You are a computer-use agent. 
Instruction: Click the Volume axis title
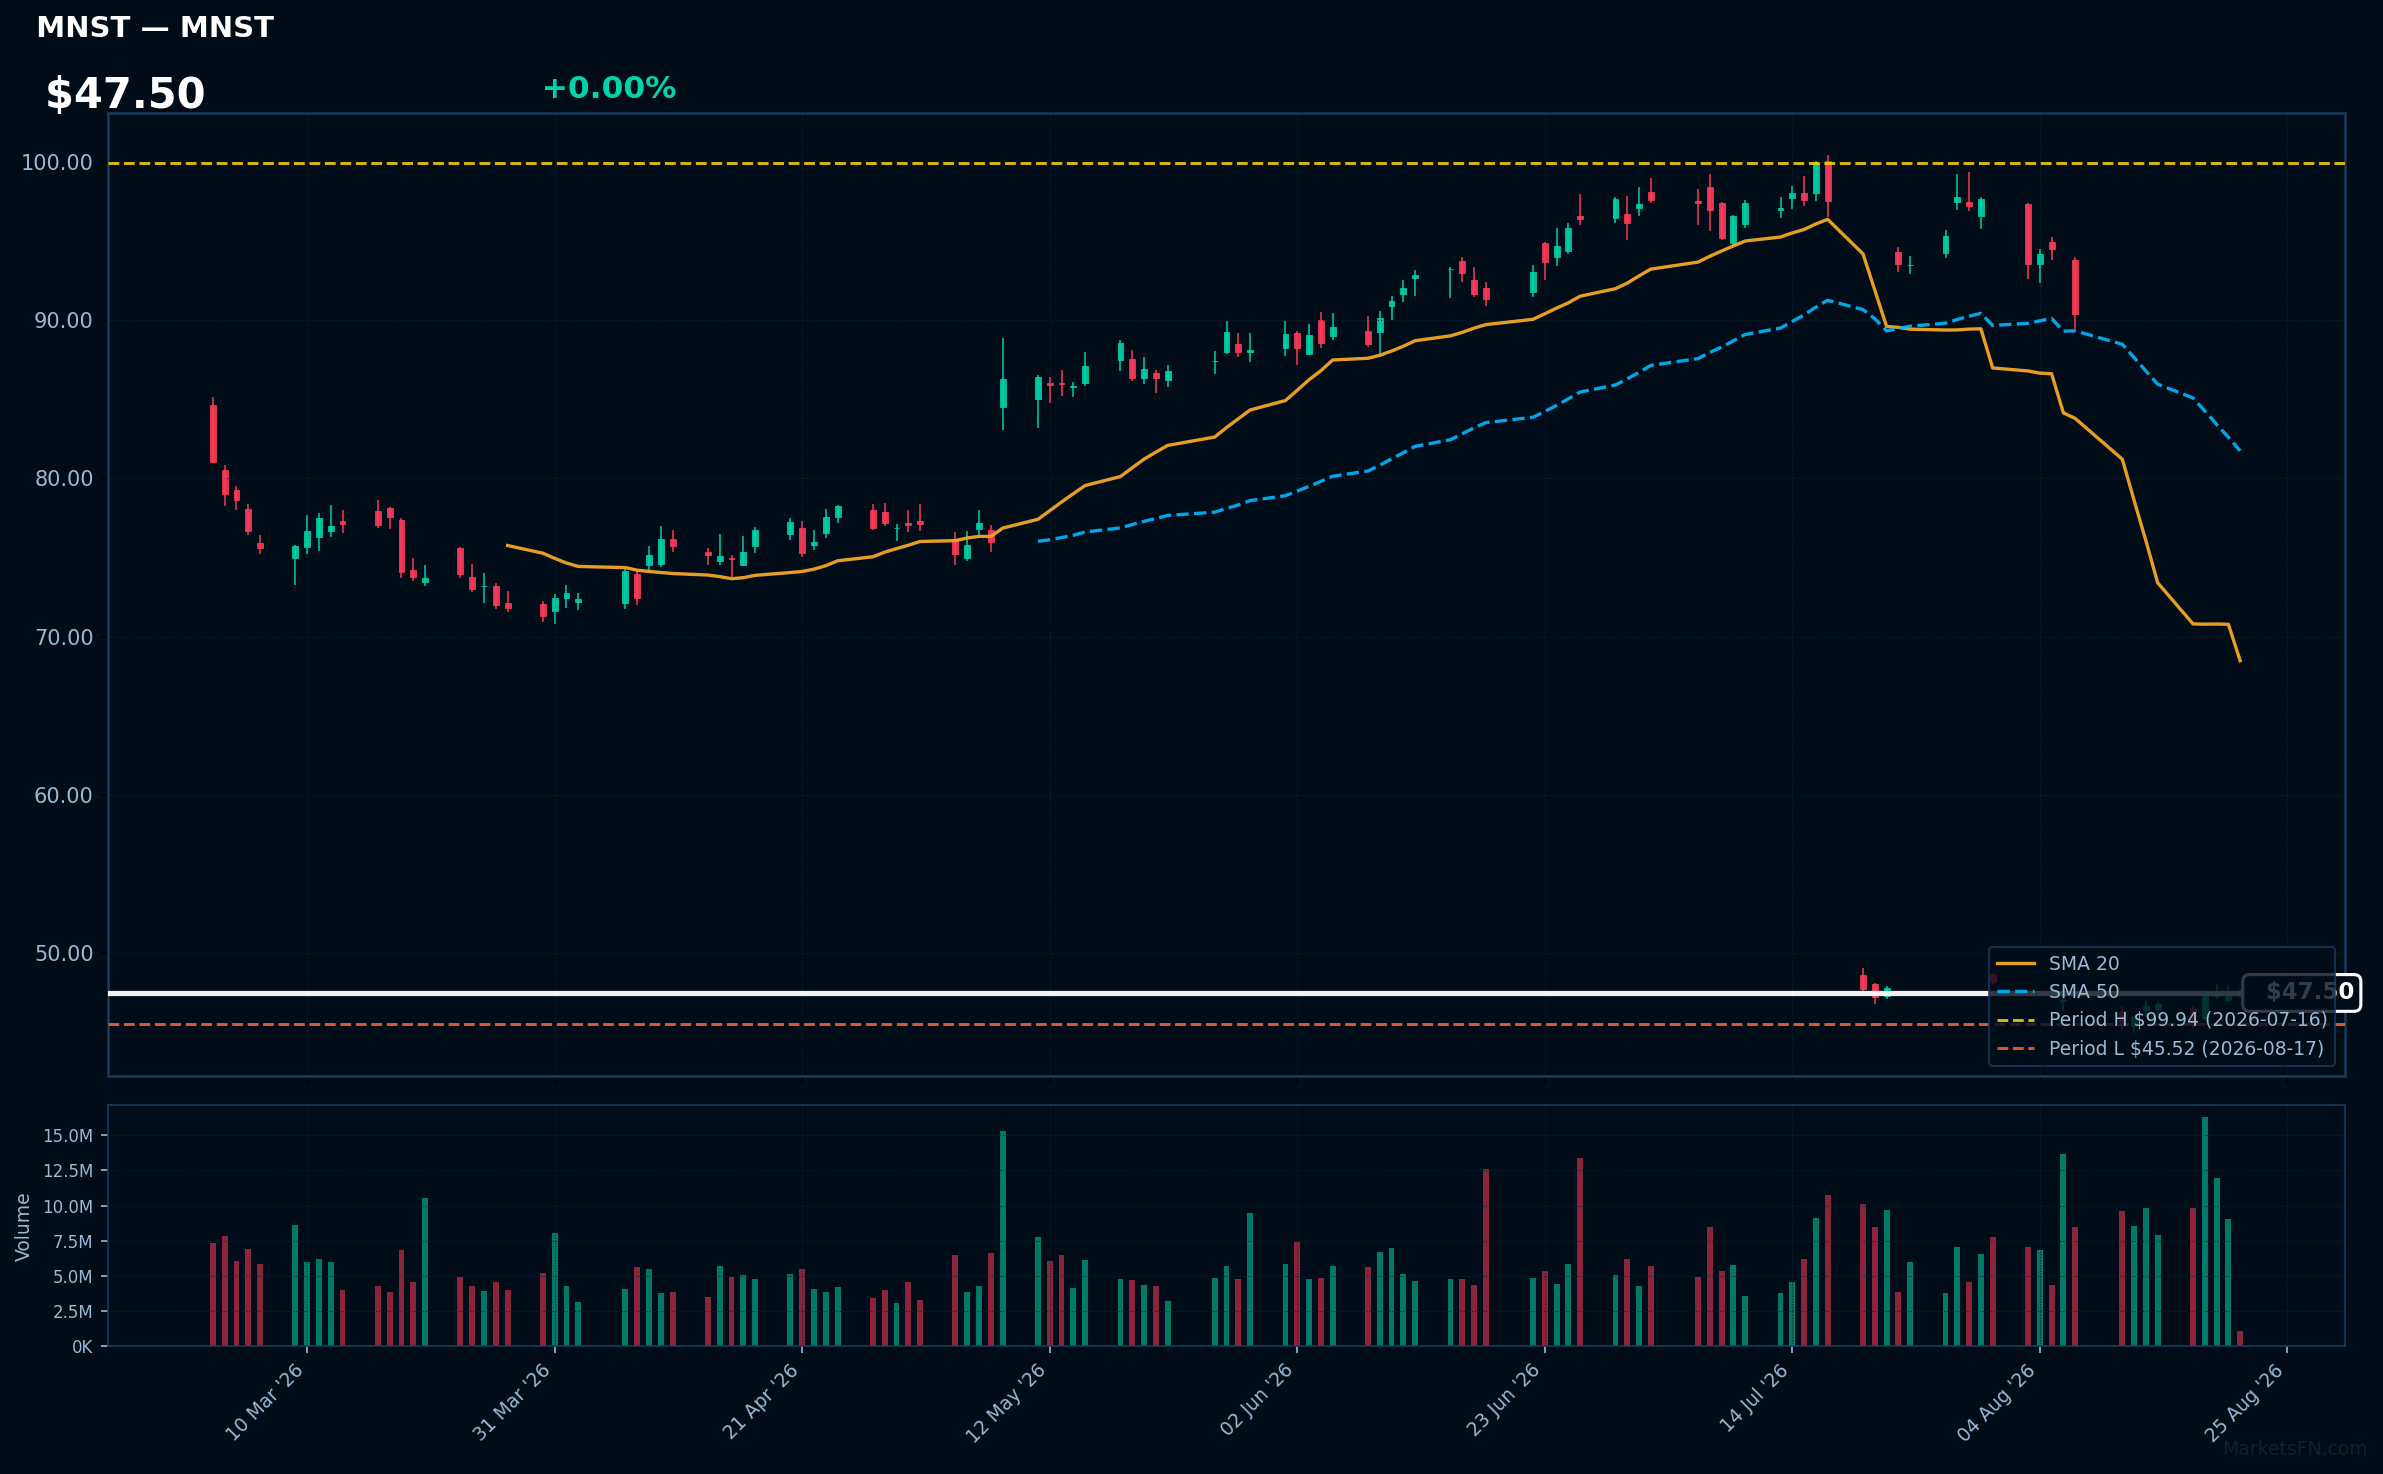[22, 1227]
